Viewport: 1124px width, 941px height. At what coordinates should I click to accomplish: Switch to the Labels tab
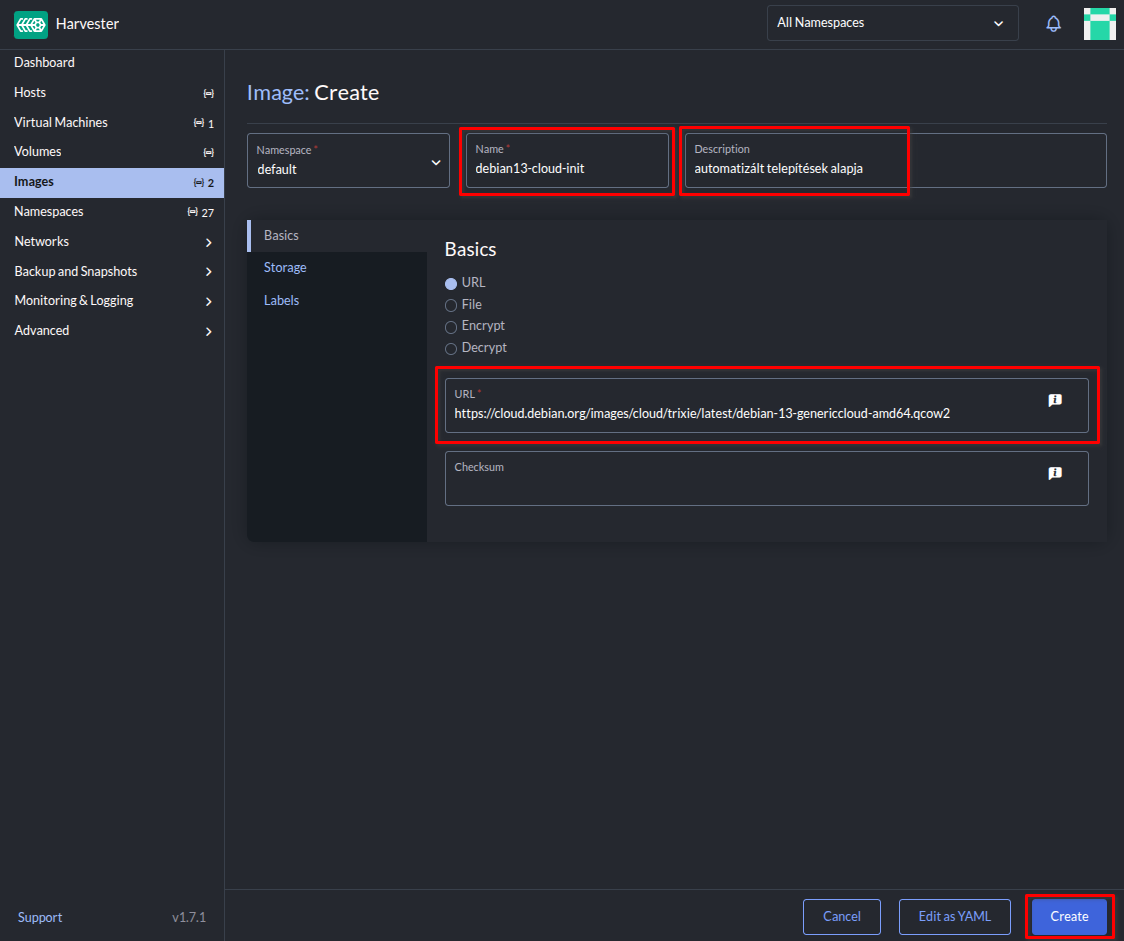click(x=281, y=301)
